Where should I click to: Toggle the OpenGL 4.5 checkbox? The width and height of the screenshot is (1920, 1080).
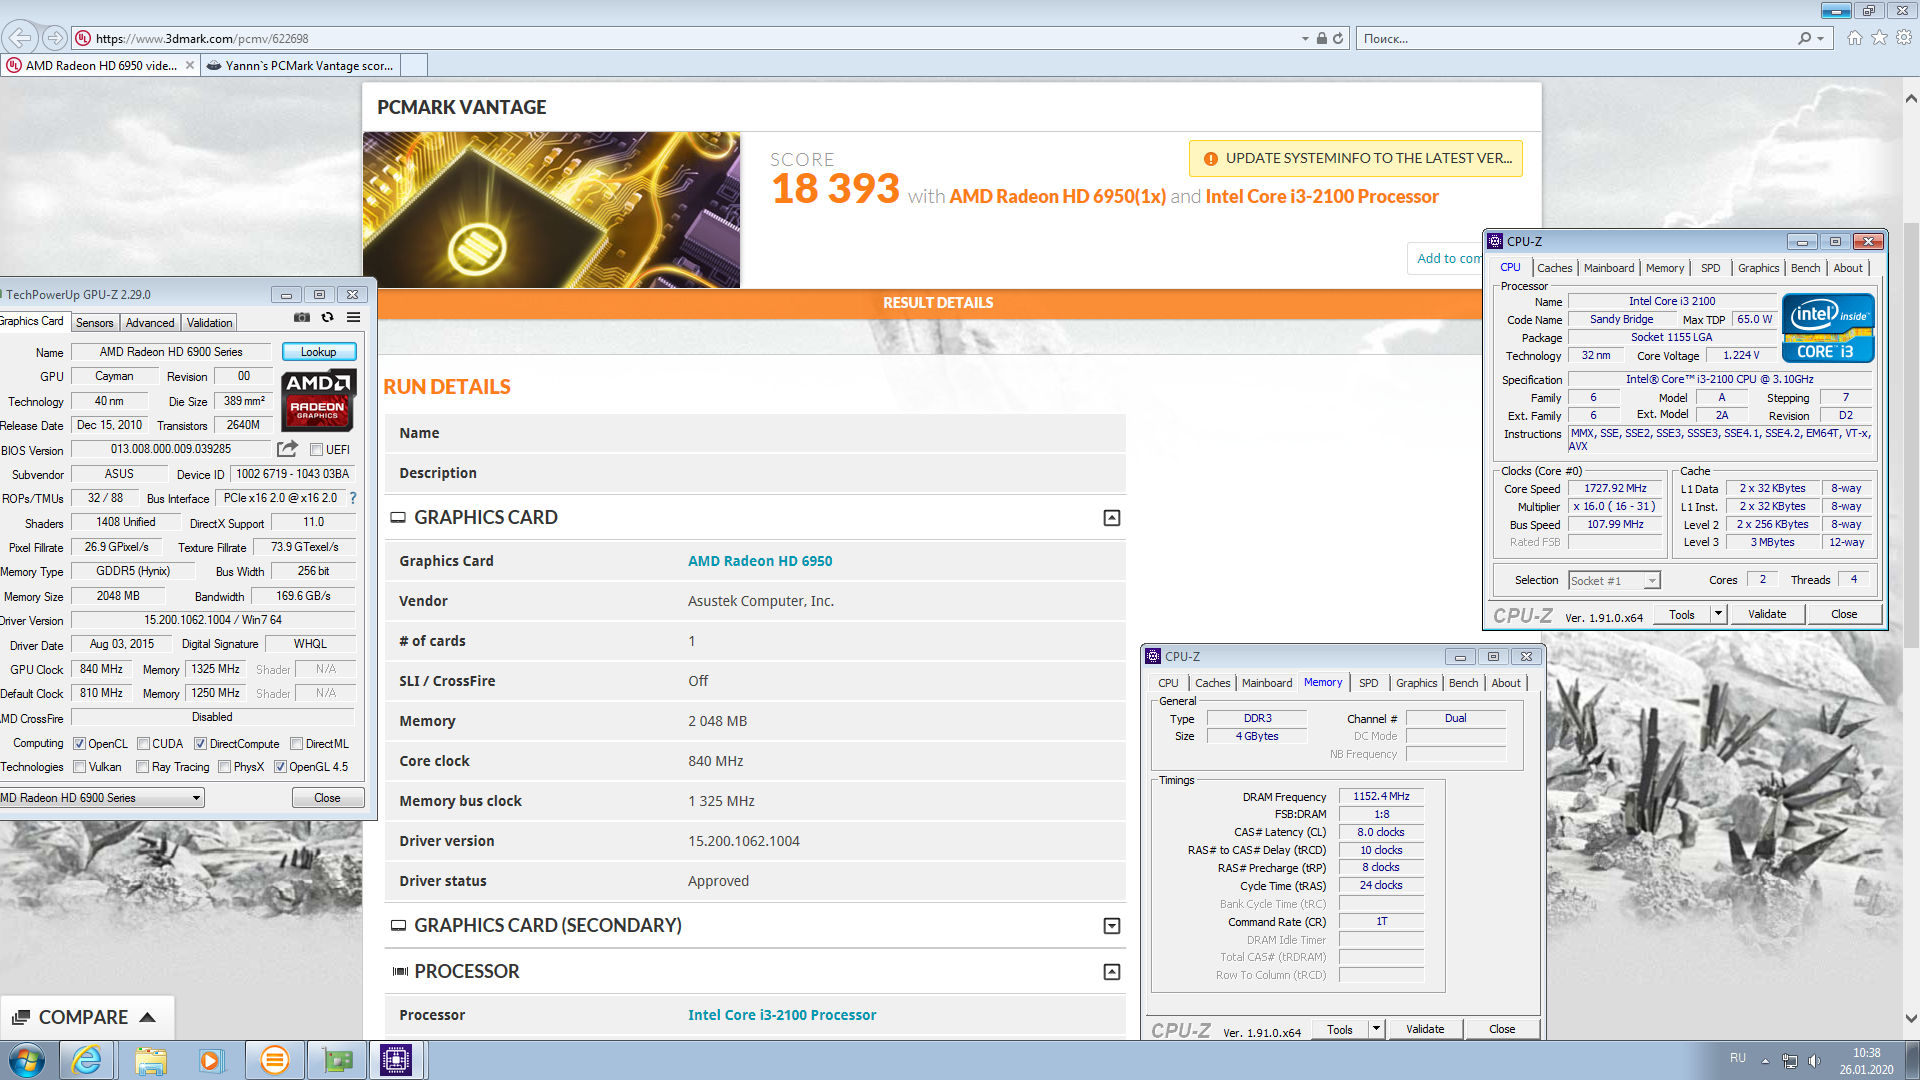[280, 767]
